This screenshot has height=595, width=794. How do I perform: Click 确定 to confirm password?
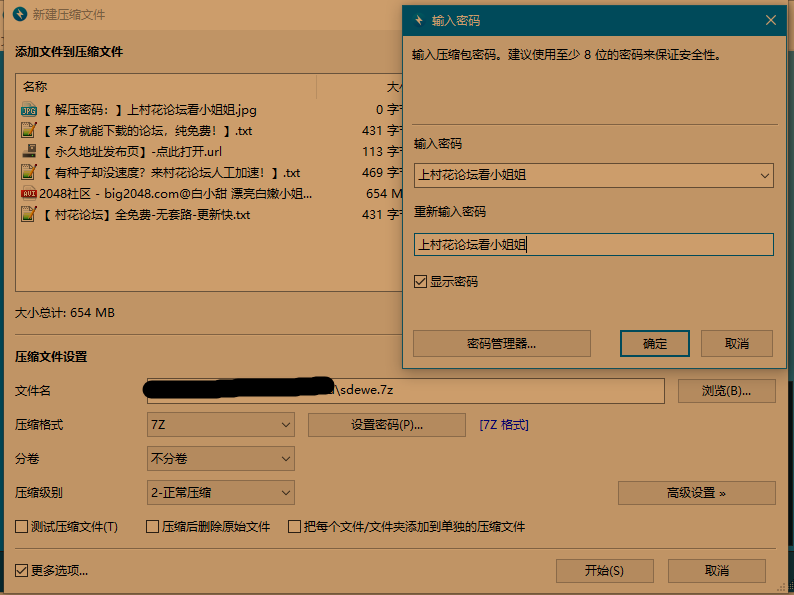click(x=655, y=344)
